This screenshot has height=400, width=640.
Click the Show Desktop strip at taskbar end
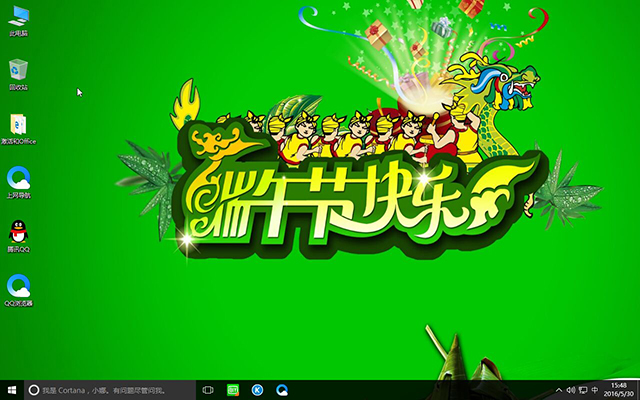click(x=638, y=390)
